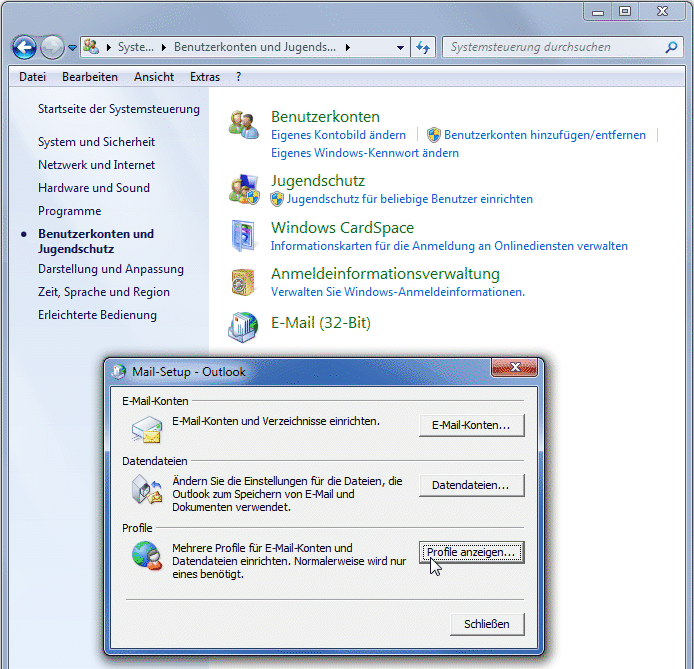Click Verwalten Sie Windows-Anmeldeinformationen

[x=398, y=292]
